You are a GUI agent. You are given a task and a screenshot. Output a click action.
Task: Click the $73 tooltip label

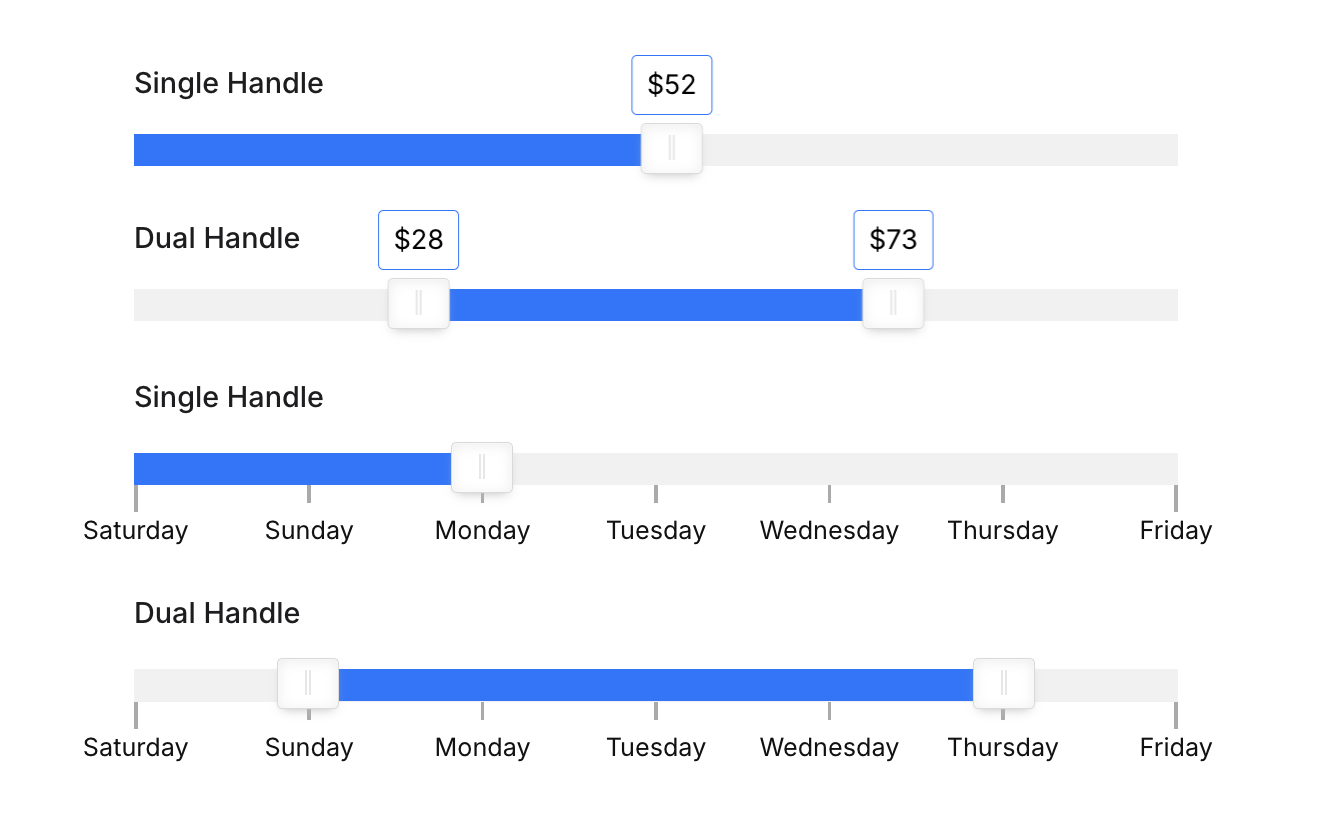[893, 240]
